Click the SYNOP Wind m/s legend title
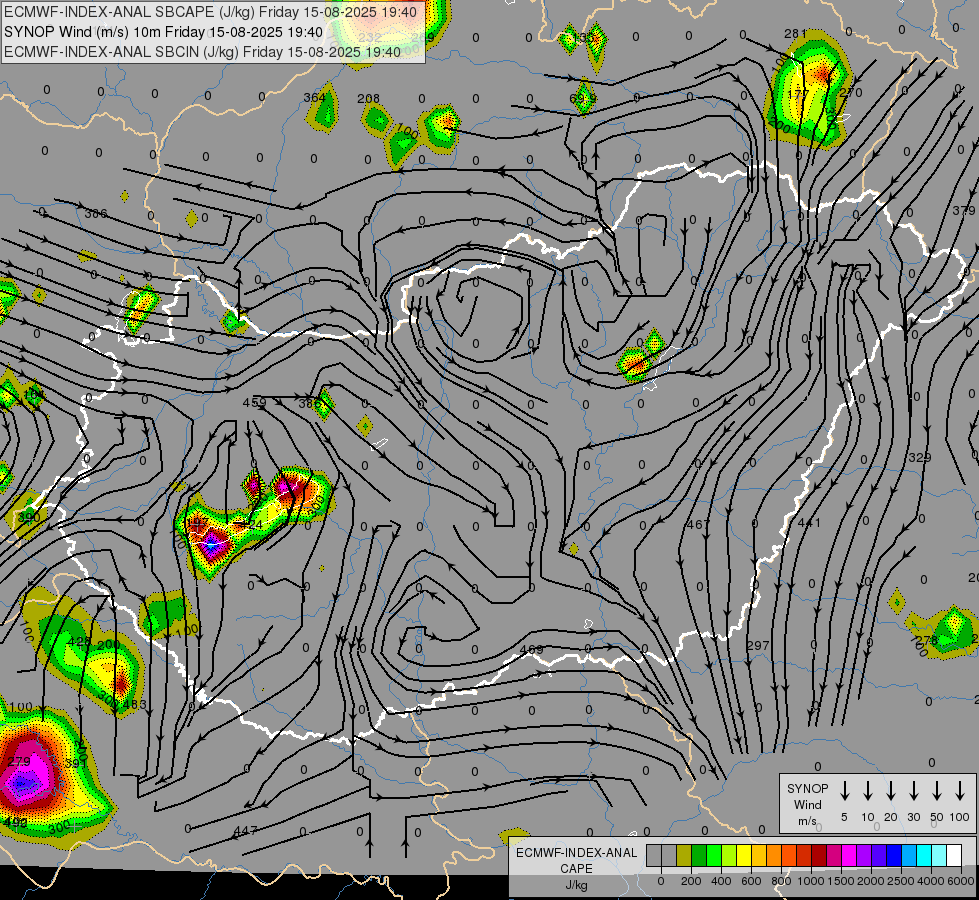Viewport: 979px width, 900px height. [807, 804]
